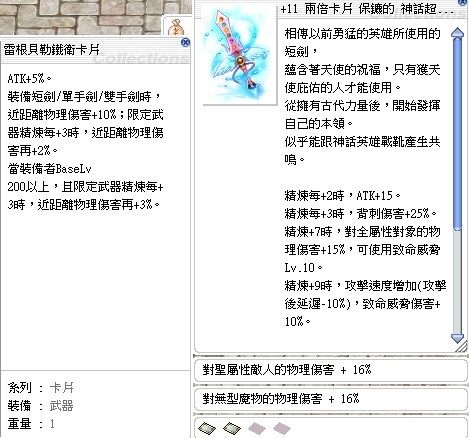Click the winged sword item image
Screen dimensions: 469x438
(x=240, y=55)
